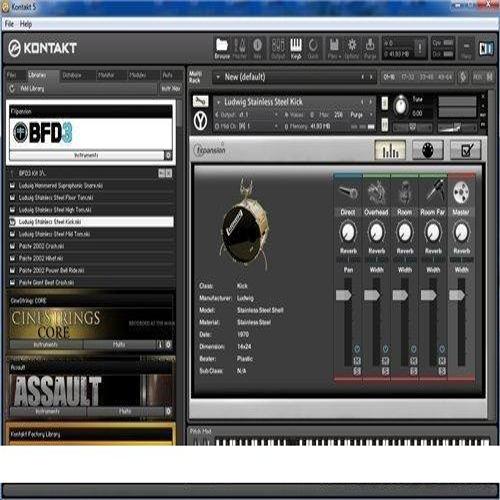Toggle the Keyb keyboard icon

(x=296, y=48)
